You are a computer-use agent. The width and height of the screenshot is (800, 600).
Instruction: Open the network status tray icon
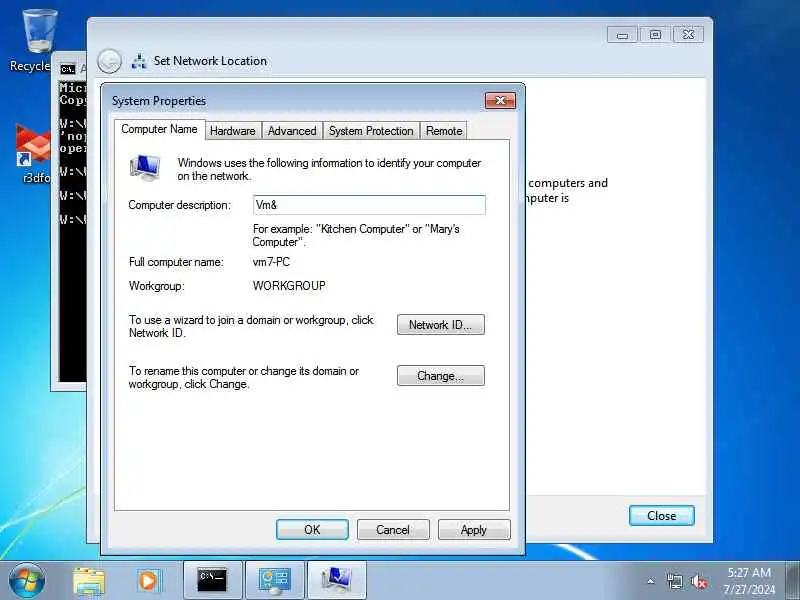coord(674,581)
